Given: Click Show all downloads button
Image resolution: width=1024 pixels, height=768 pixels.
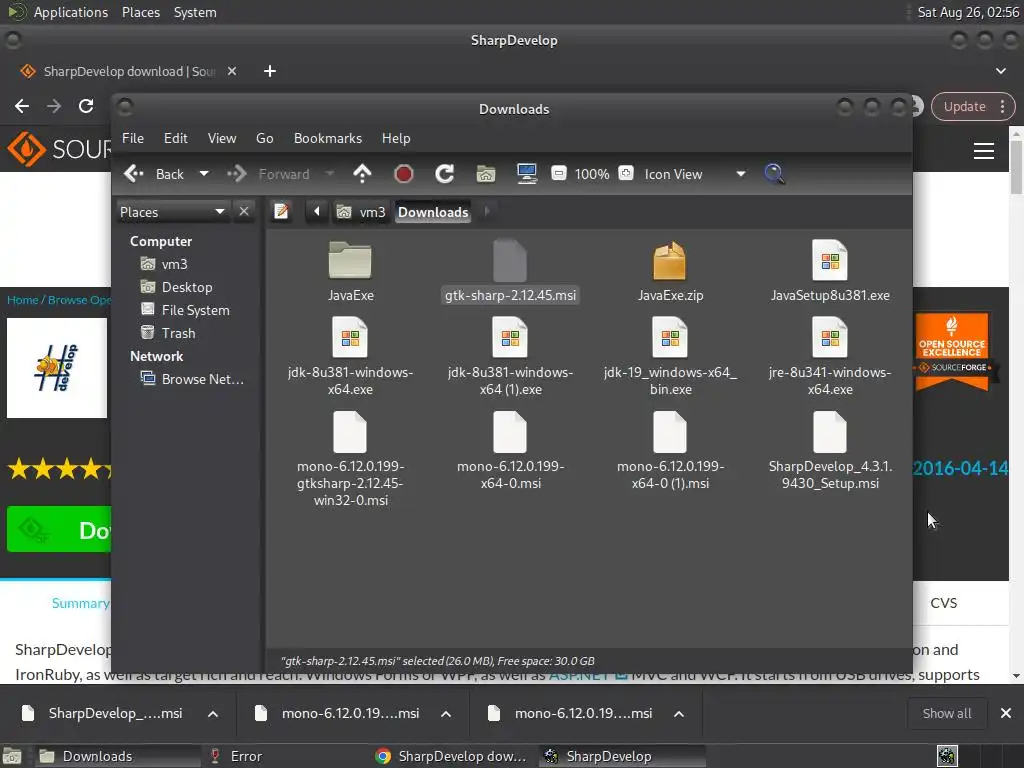Looking at the screenshot, I should tap(946, 714).
